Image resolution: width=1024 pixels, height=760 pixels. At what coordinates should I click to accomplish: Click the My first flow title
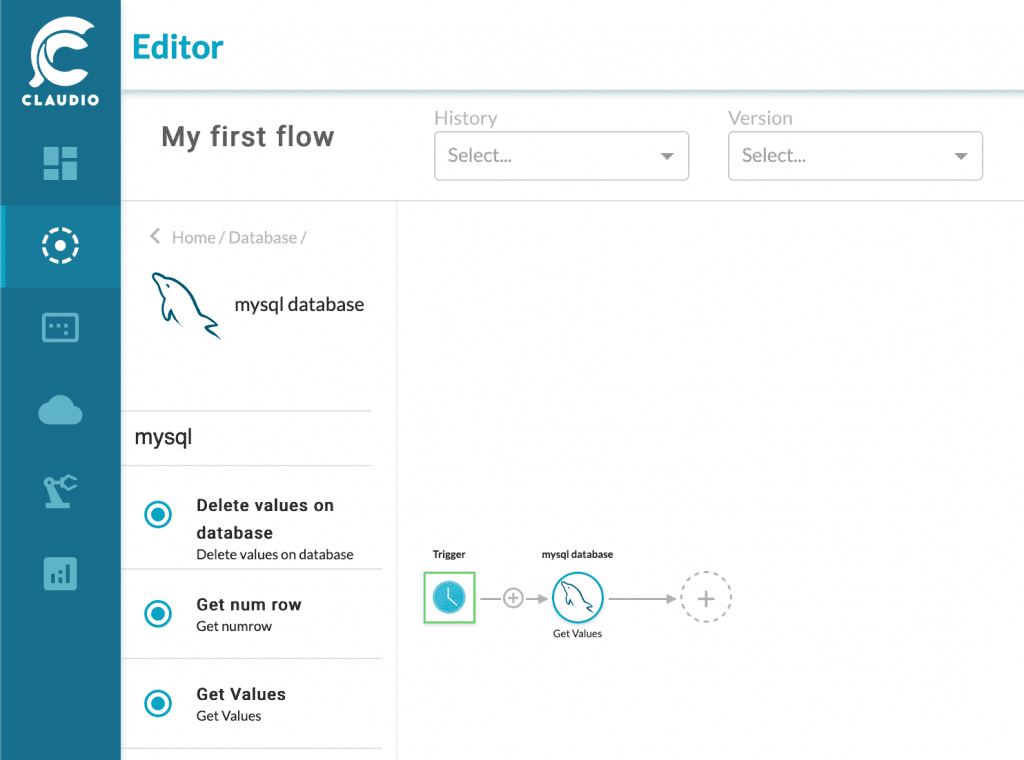(x=248, y=137)
